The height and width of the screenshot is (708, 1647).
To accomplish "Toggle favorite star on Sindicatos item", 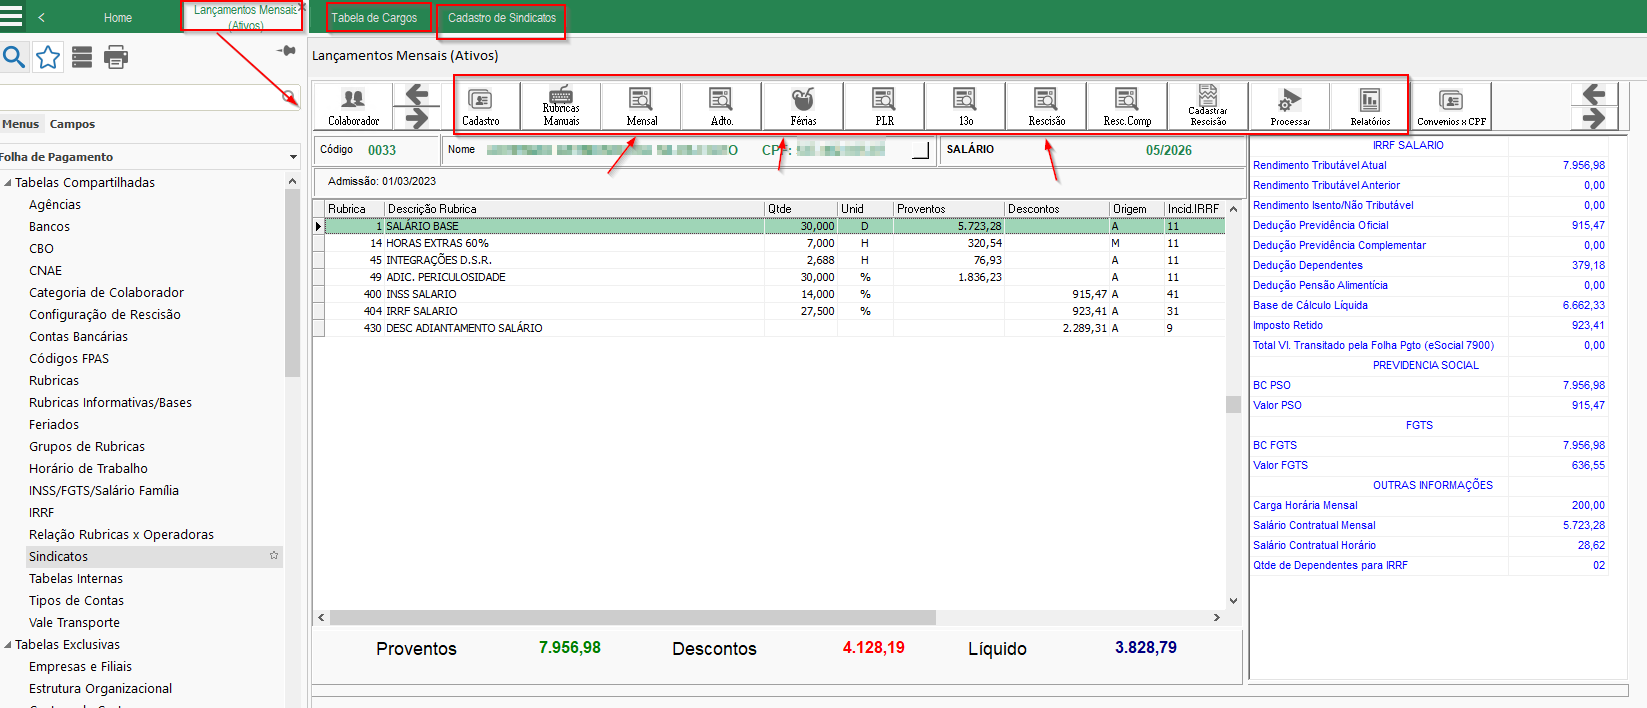I will [x=274, y=555].
